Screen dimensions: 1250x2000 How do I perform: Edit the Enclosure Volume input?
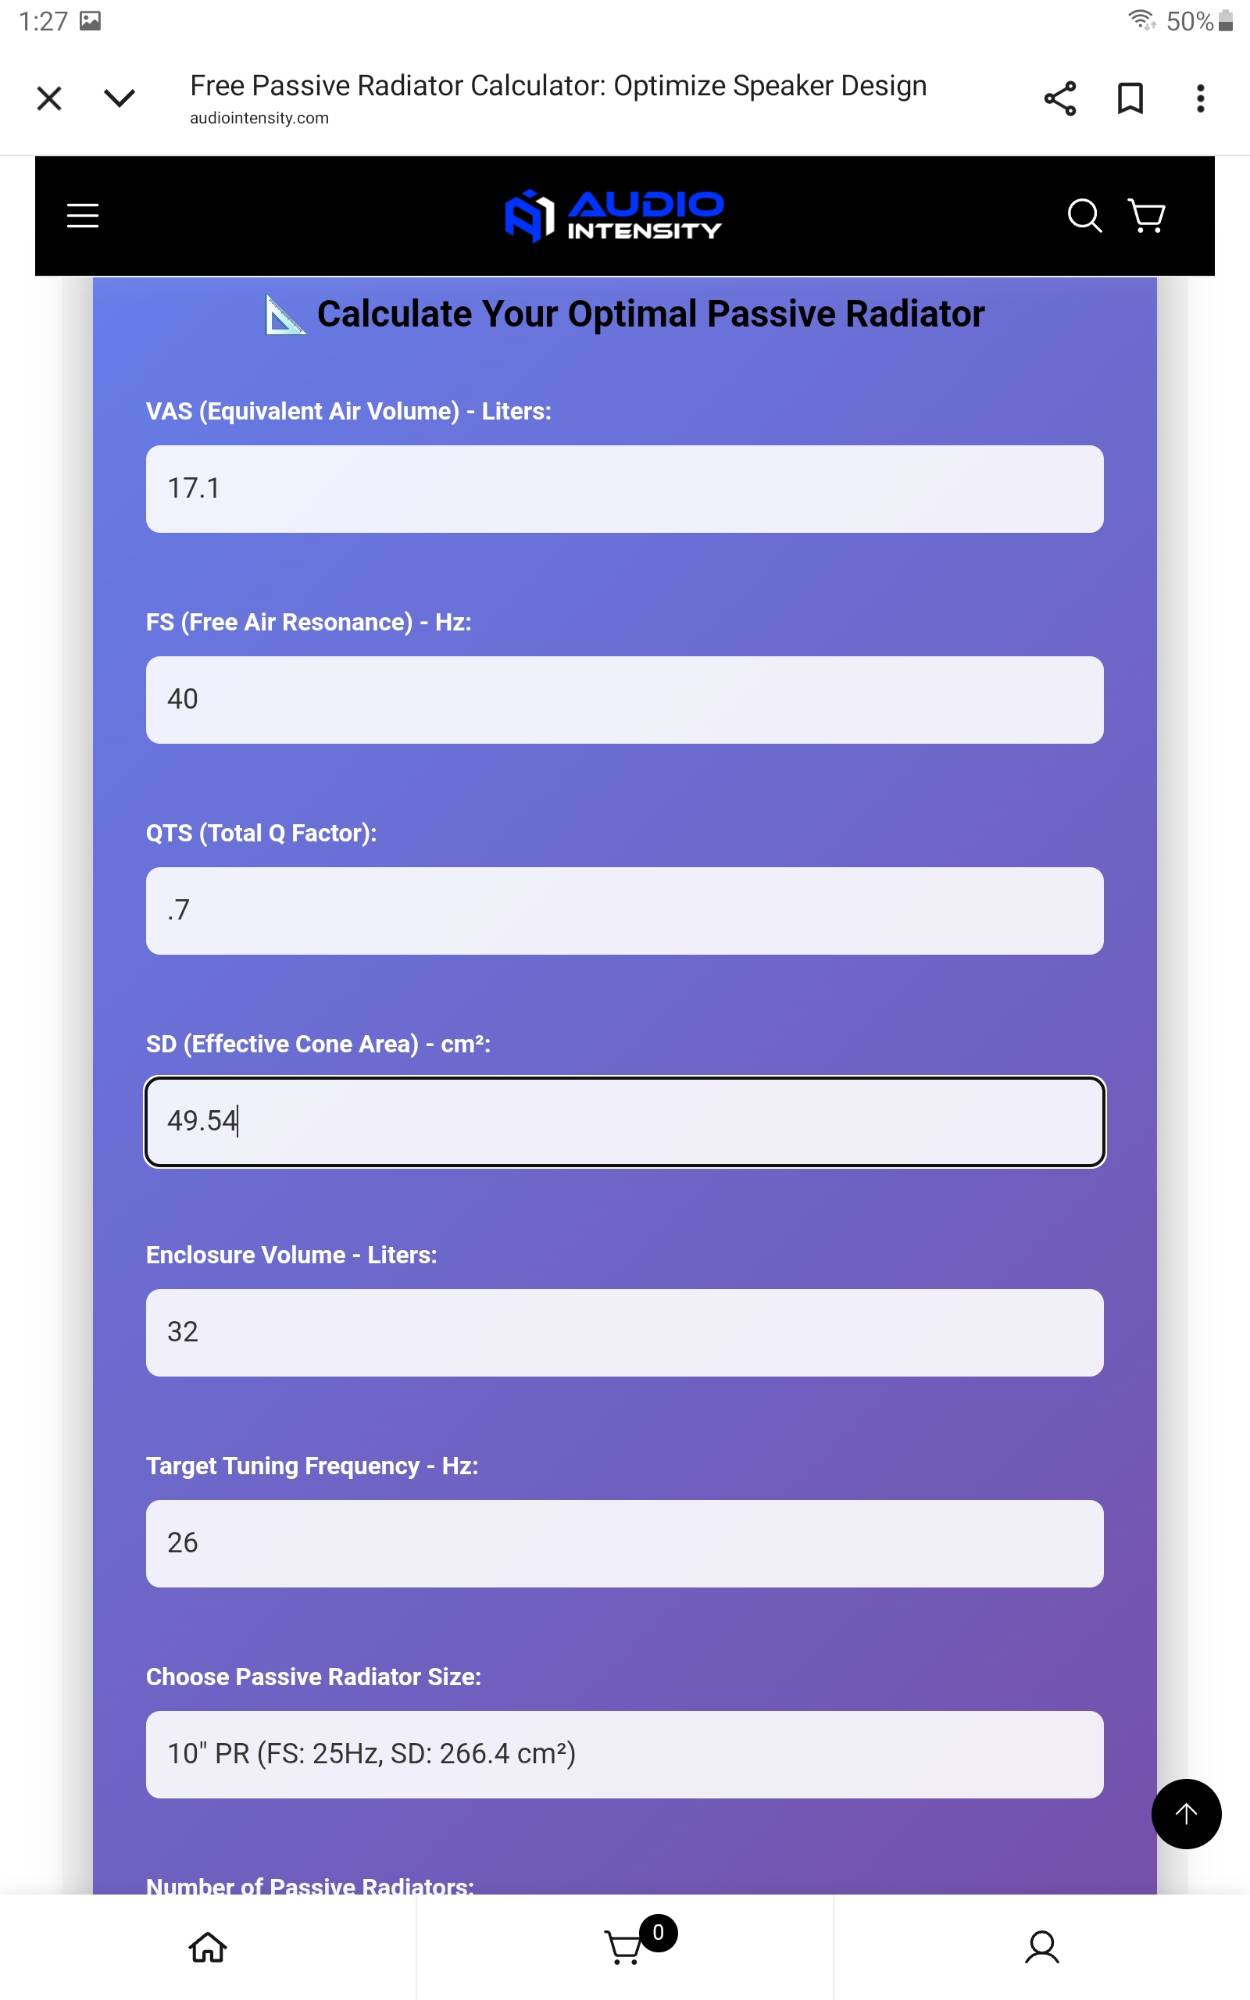(x=624, y=1332)
